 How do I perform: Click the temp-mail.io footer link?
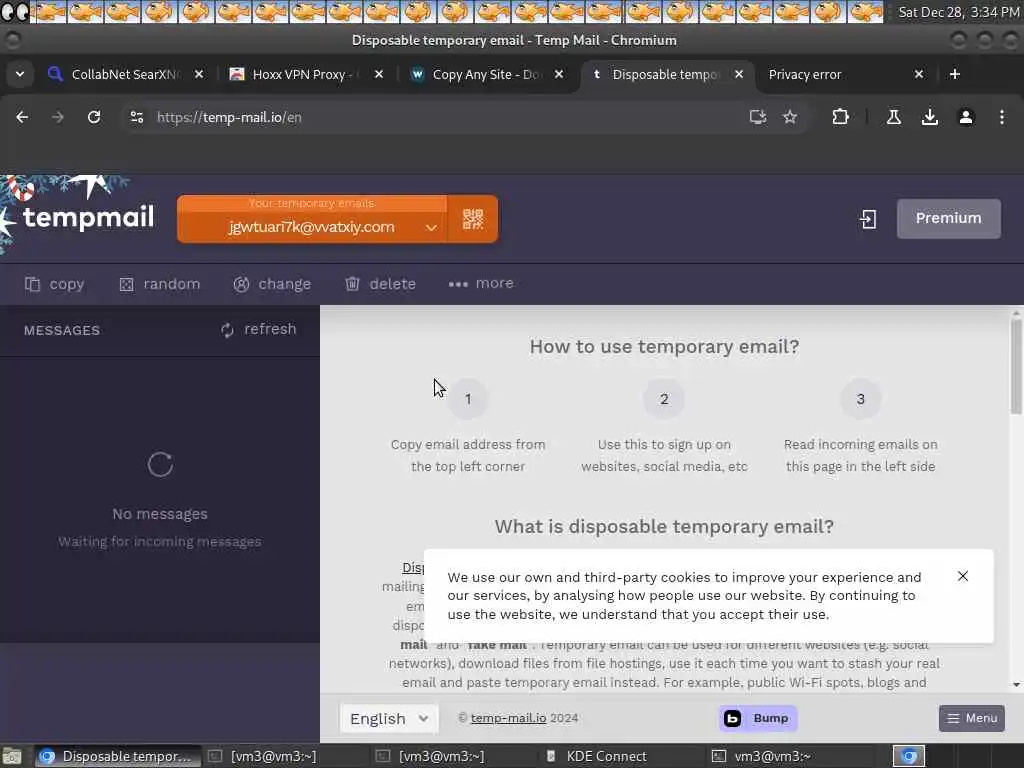(x=508, y=718)
